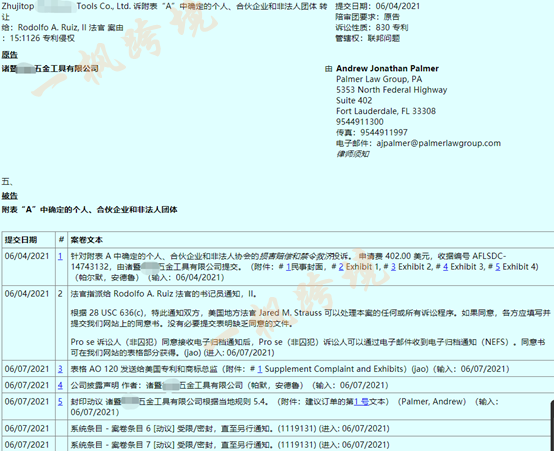Select the # column header

point(61,240)
